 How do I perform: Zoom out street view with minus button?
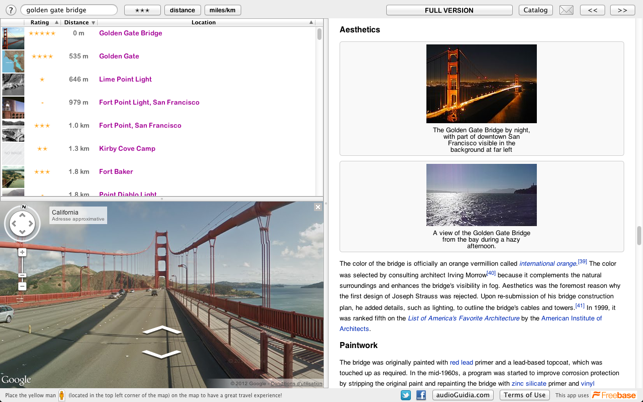click(22, 286)
